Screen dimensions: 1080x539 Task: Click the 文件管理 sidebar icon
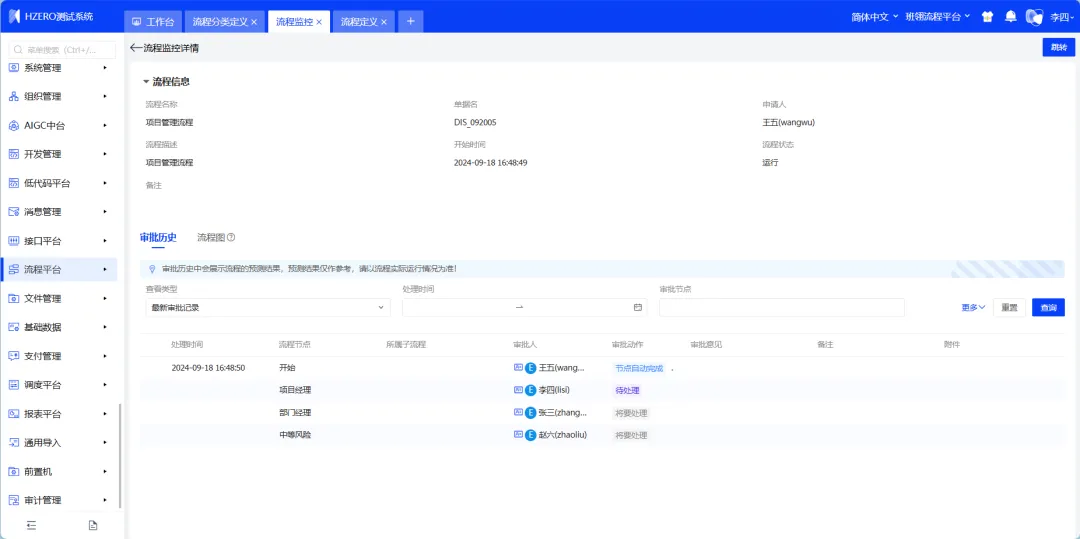tap(13, 299)
